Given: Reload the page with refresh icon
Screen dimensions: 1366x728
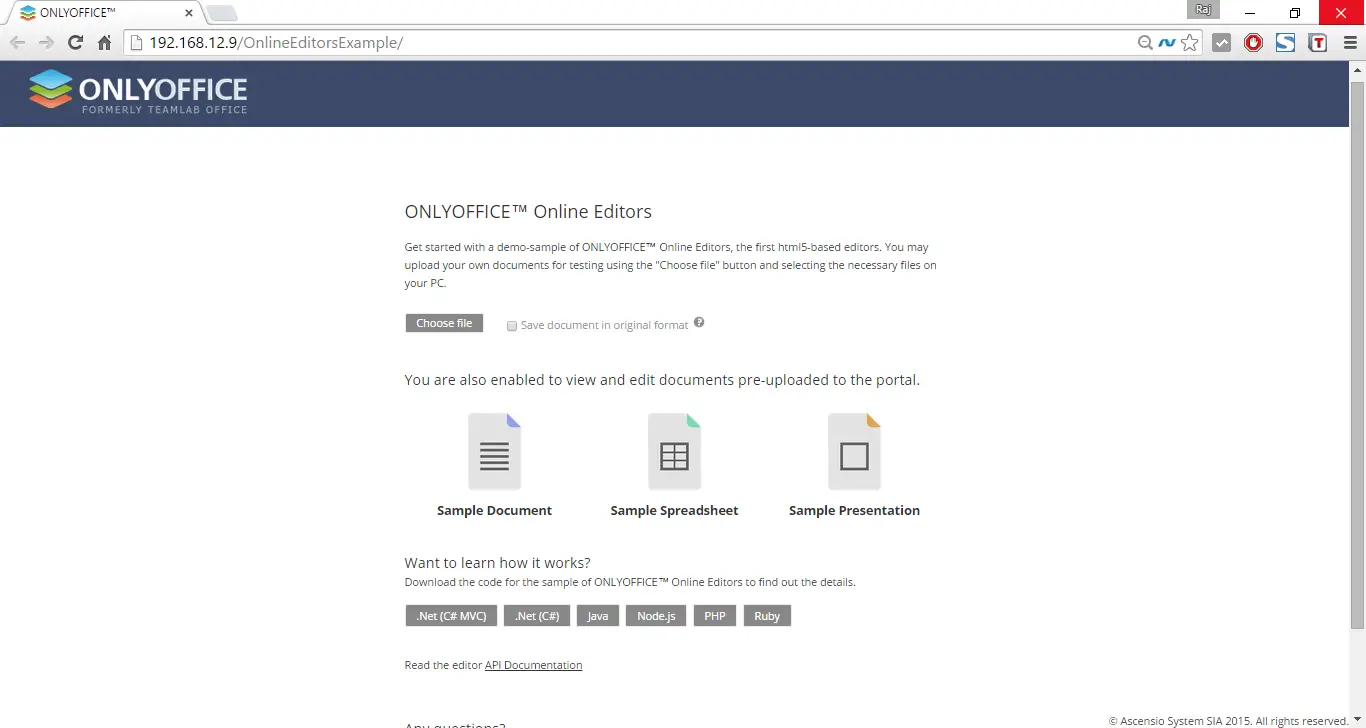Looking at the screenshot, I should pyautogui.click(x=75, y=43).
